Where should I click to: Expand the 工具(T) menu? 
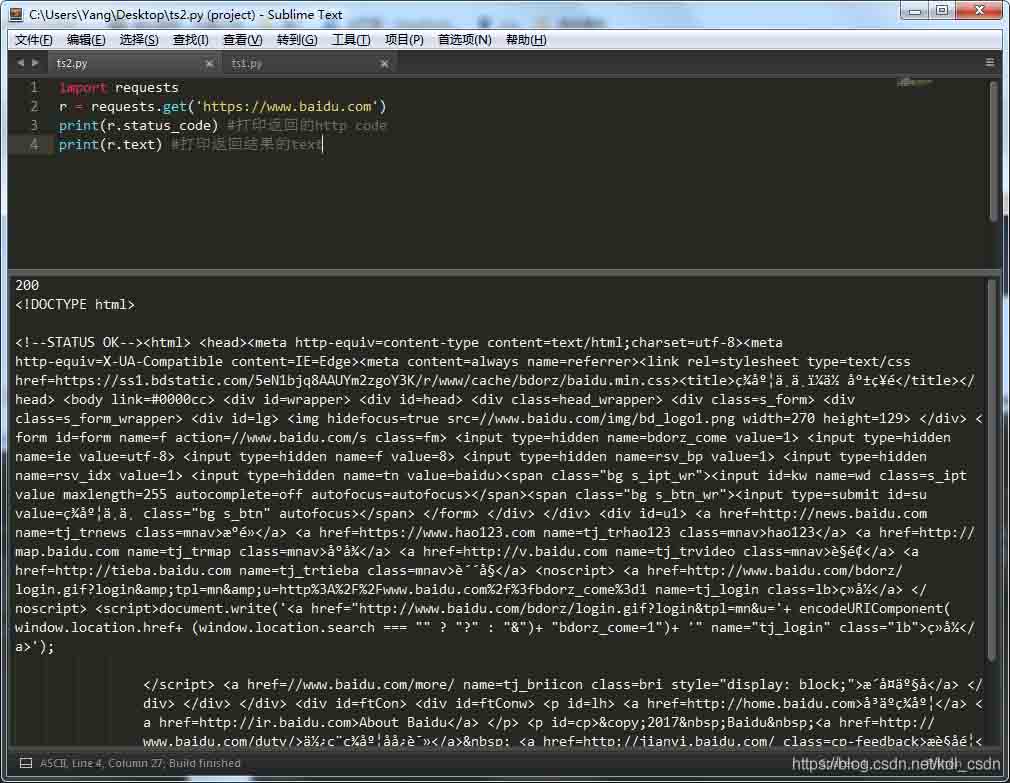(x=350, y=40)
